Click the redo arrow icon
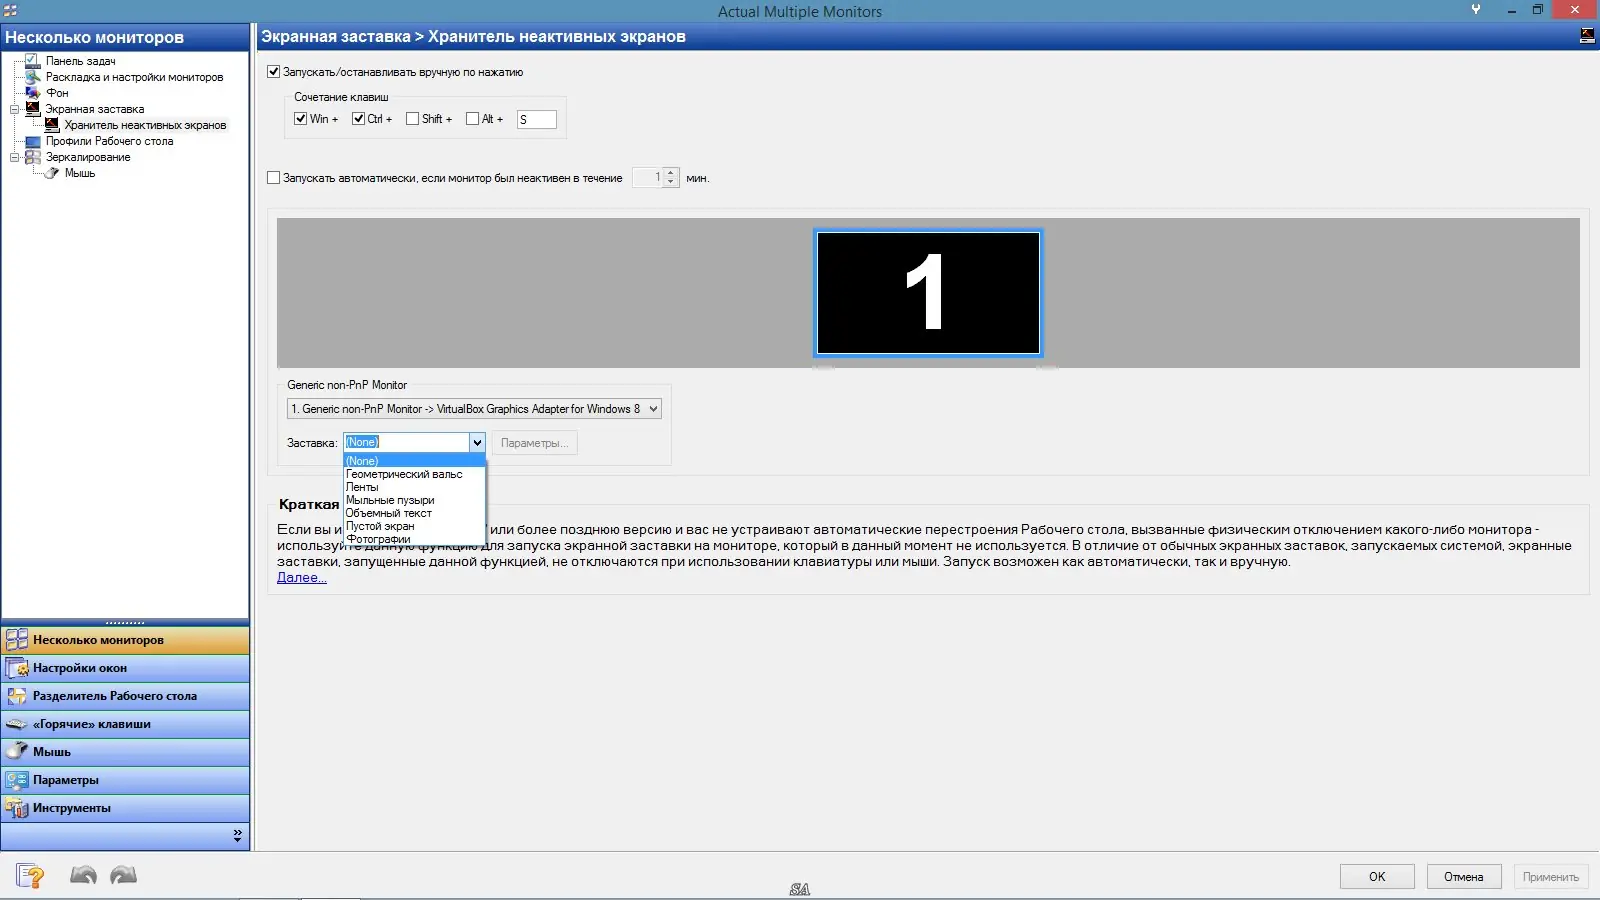The width and height of the screenshot is (1600, 900). coord(122,875)
